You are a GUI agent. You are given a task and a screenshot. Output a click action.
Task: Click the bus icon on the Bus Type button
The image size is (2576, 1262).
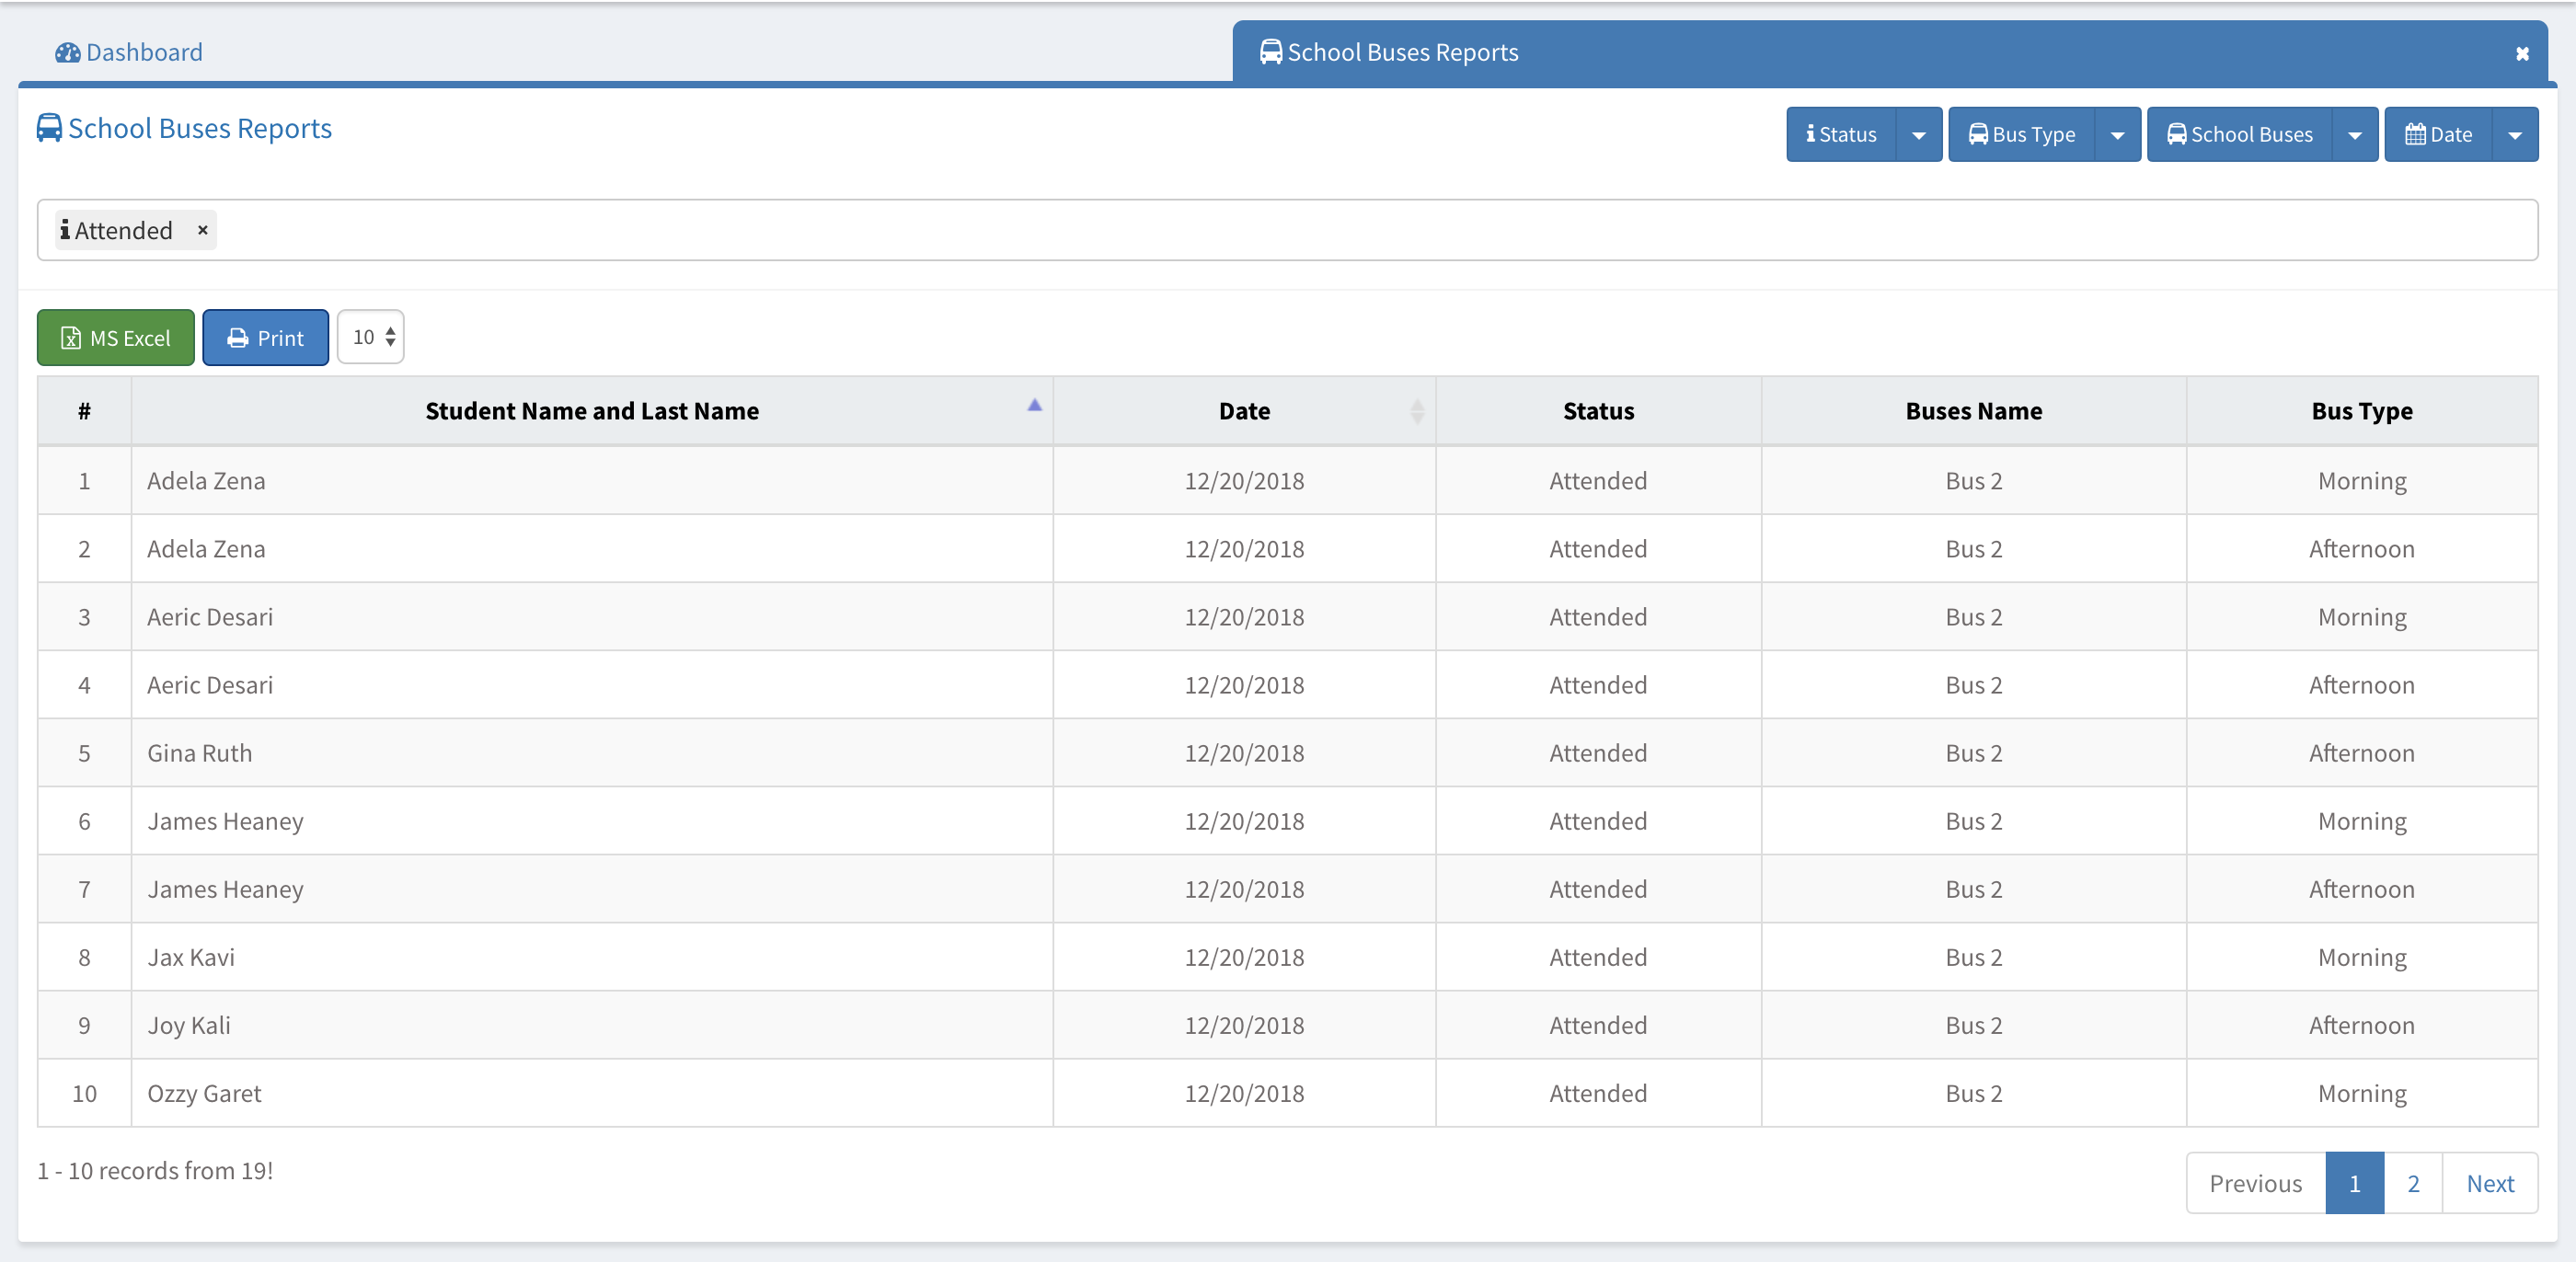click(1977, 133)
